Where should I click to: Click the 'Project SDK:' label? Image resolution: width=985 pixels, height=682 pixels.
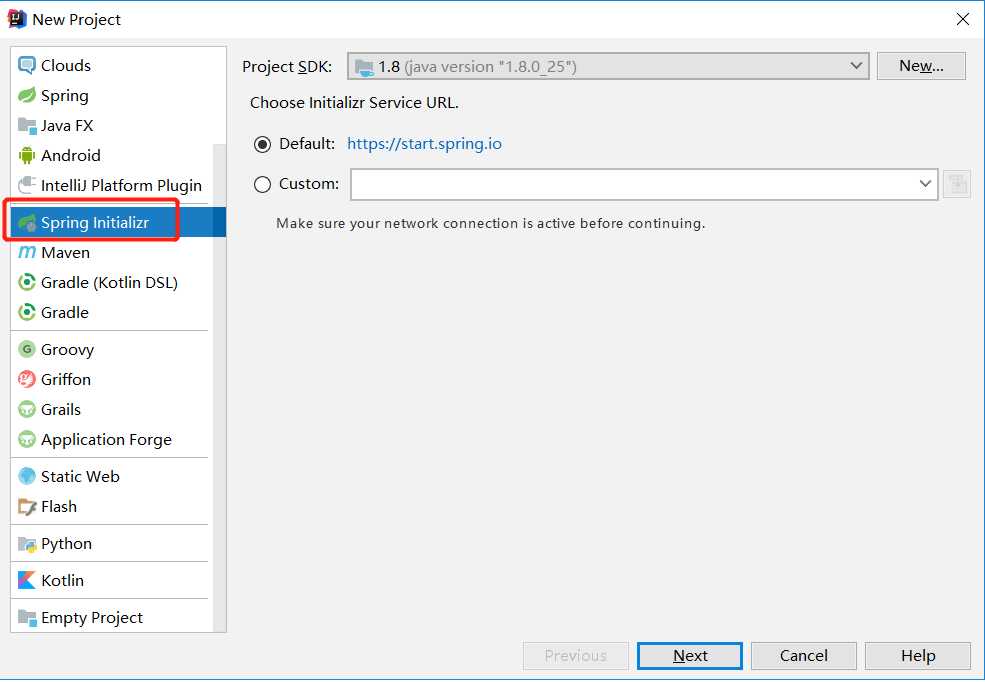pyautogui.click(x=287, y=67)
